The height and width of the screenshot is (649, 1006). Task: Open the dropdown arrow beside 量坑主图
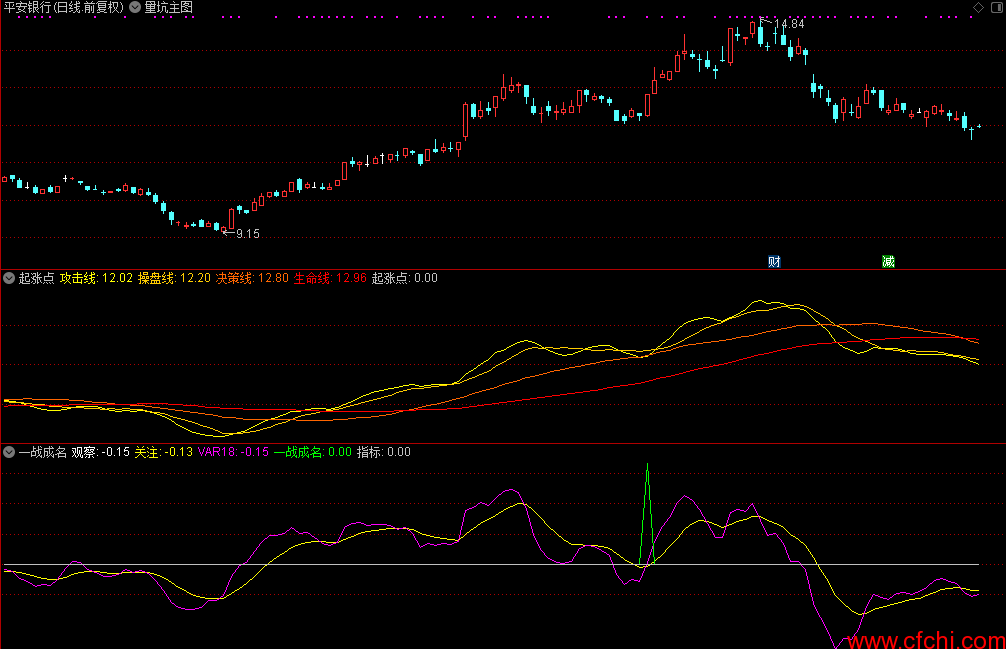pos(135,7)
